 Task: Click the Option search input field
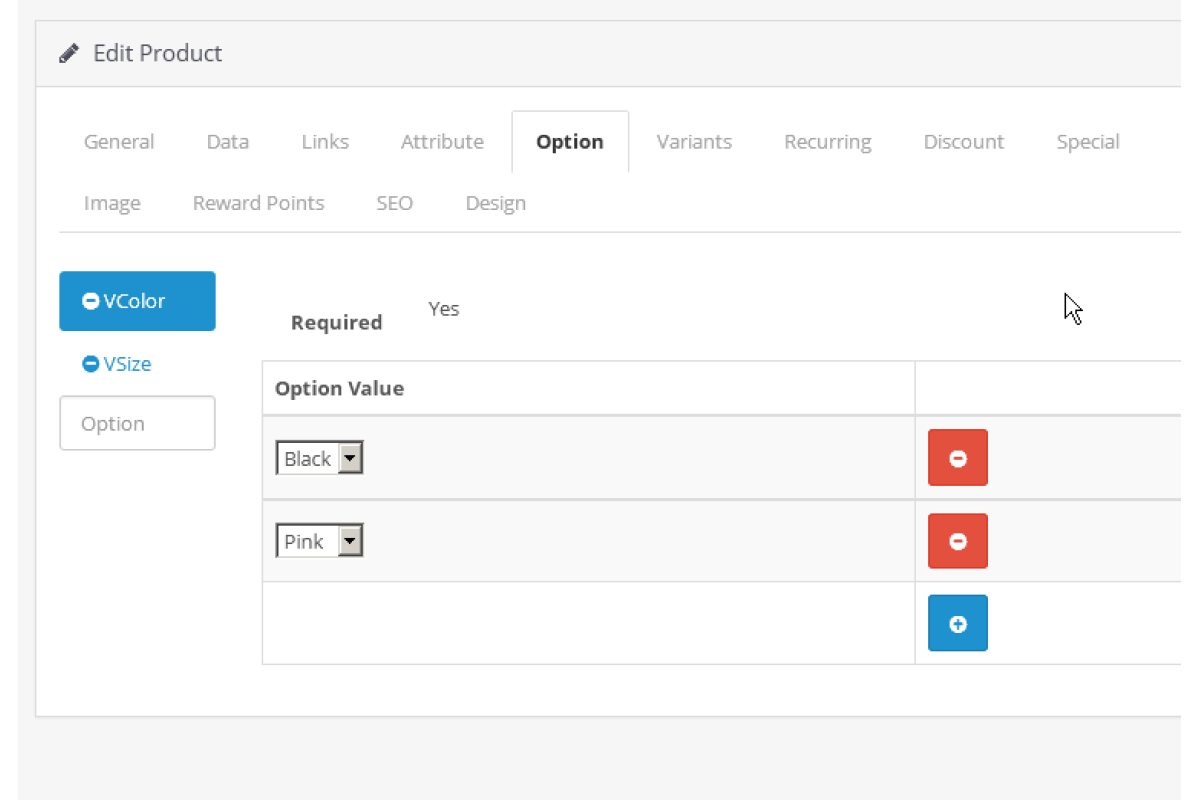click(x=137, y=424)
